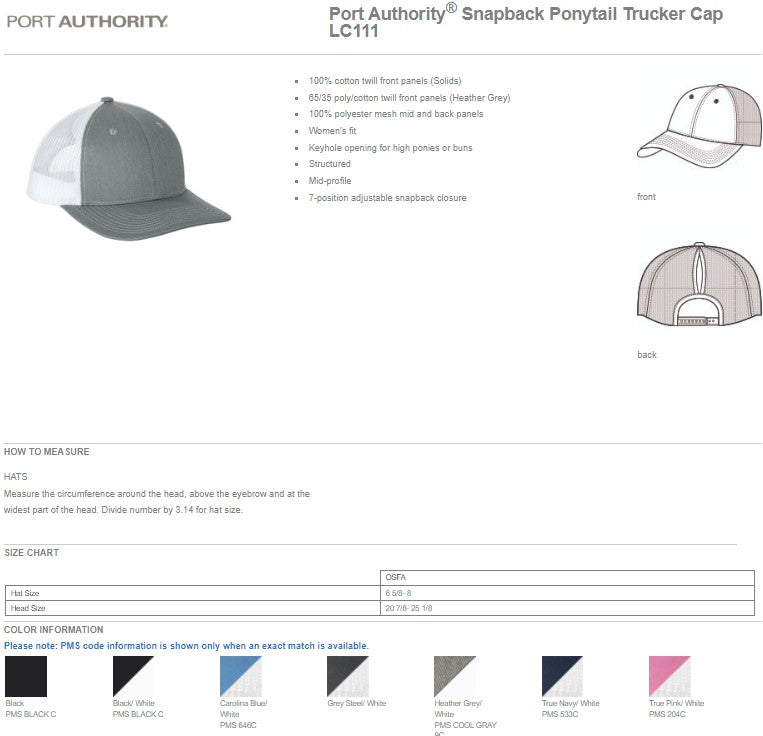The width and height of the screenshot is (763, 736).
Task: Click the HOW TO MEASURE heading
Action: tap(47, 452)
